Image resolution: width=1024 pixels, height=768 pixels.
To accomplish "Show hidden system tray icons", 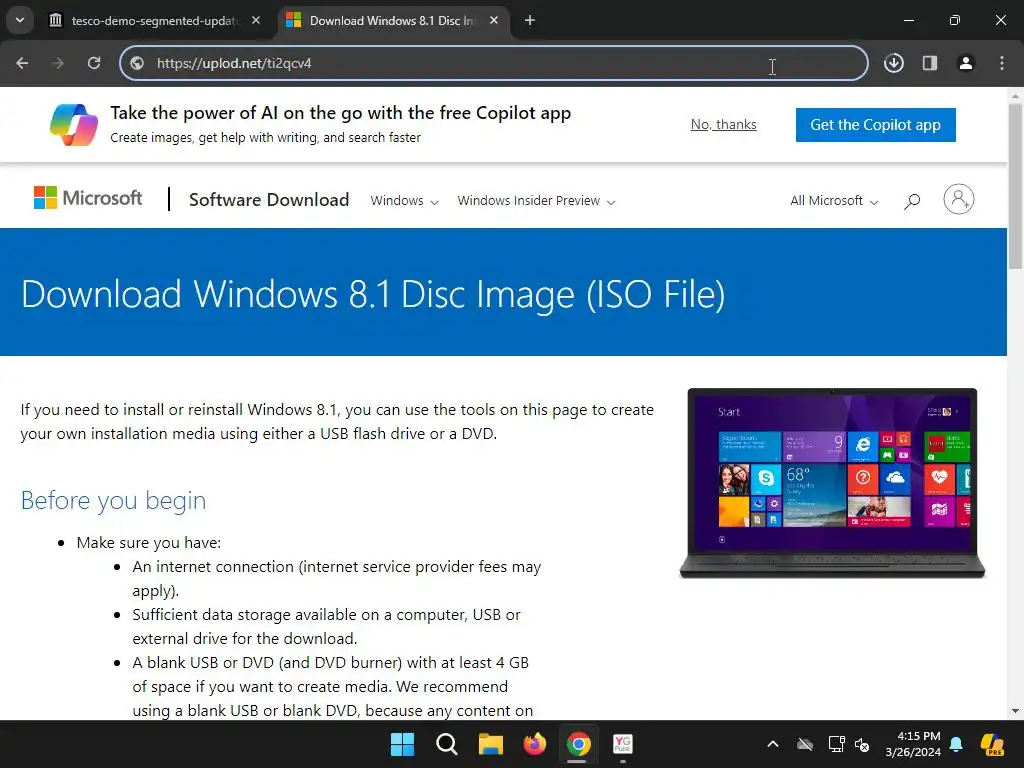I will pyautogui.click(x=773, y=744).
